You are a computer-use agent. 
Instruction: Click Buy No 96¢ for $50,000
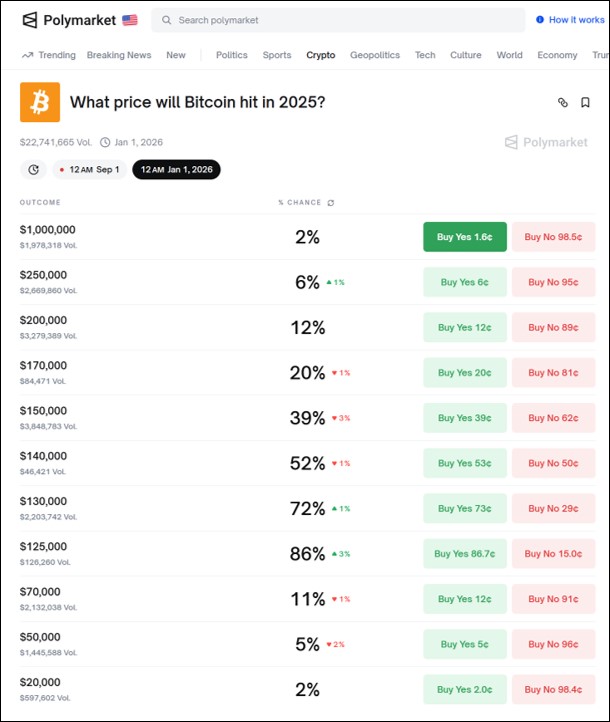553,644
